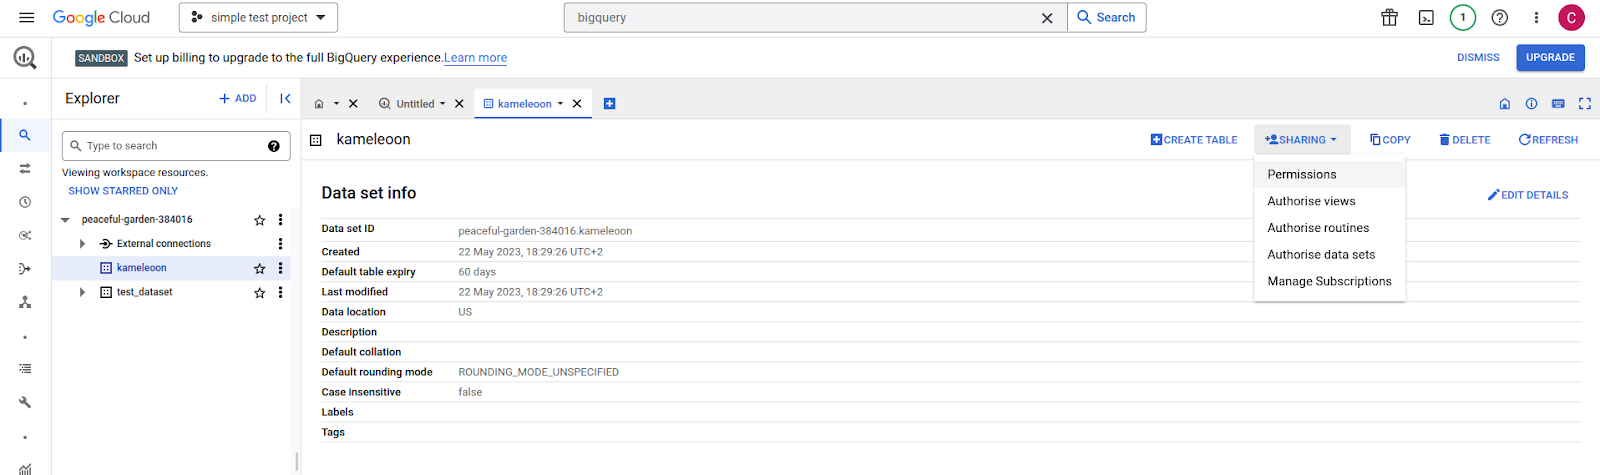
Task: Expand the test_dataset tree node
Action: click(82, 293)
